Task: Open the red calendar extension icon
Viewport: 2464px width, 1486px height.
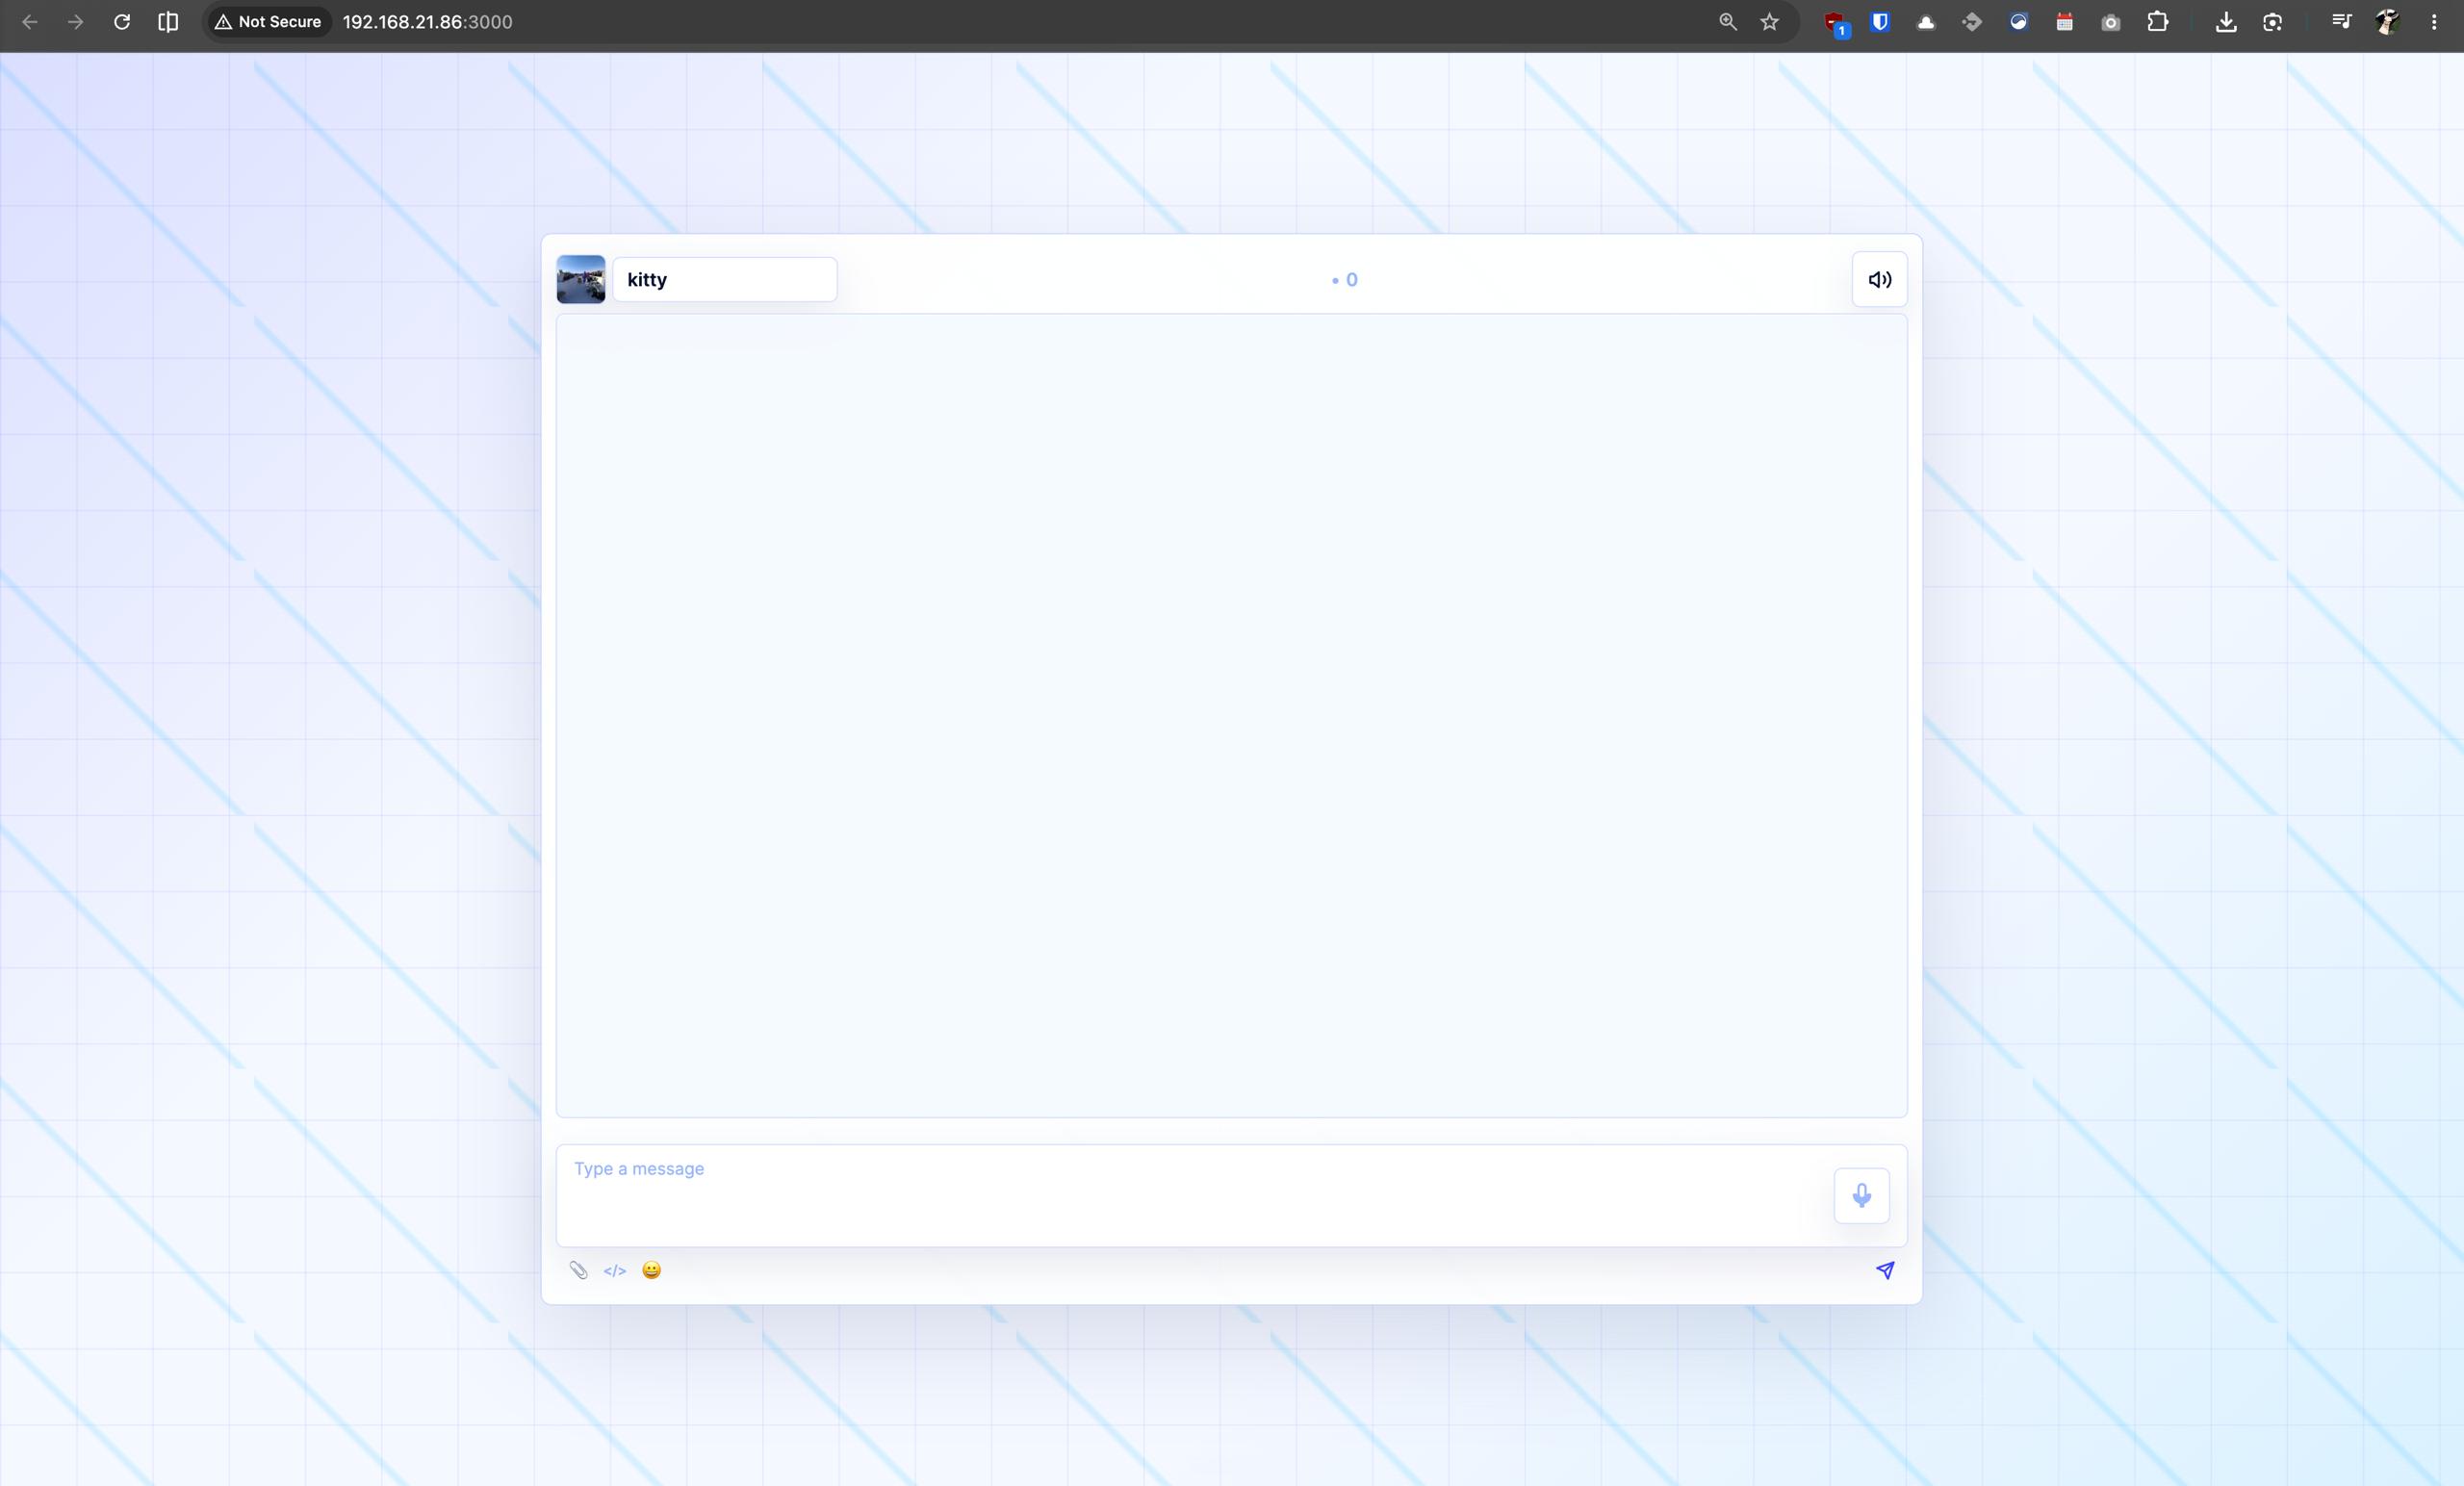Action: click(x=2064, y=22)
